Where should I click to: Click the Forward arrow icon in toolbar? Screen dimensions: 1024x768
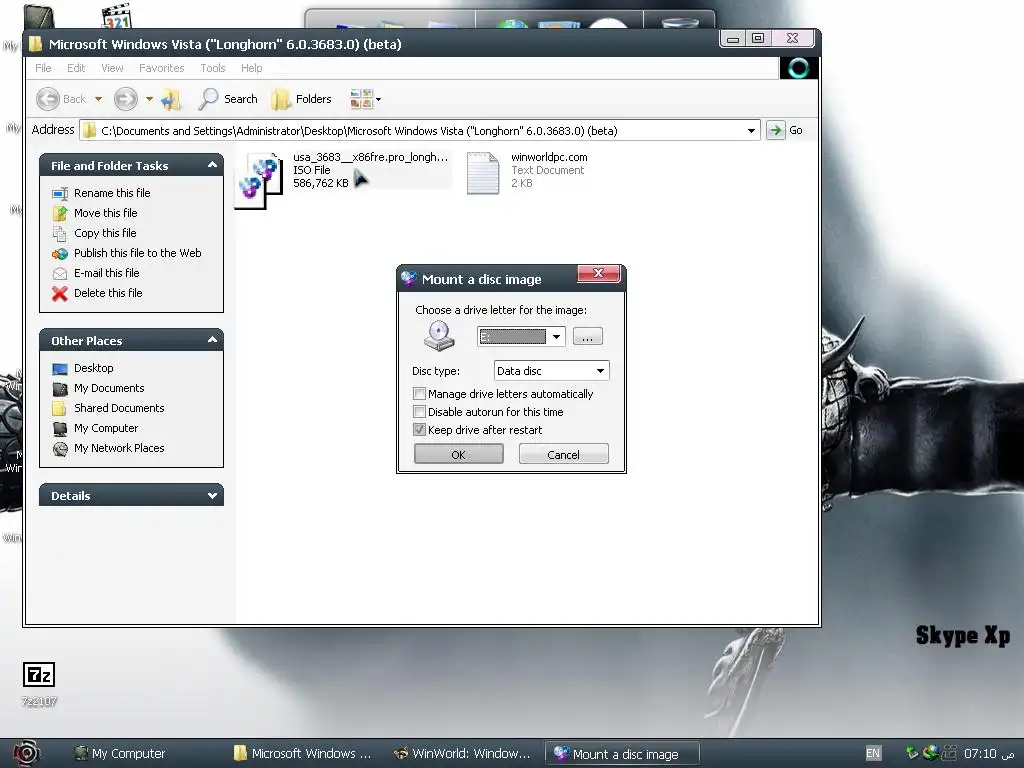click(125, 99)
